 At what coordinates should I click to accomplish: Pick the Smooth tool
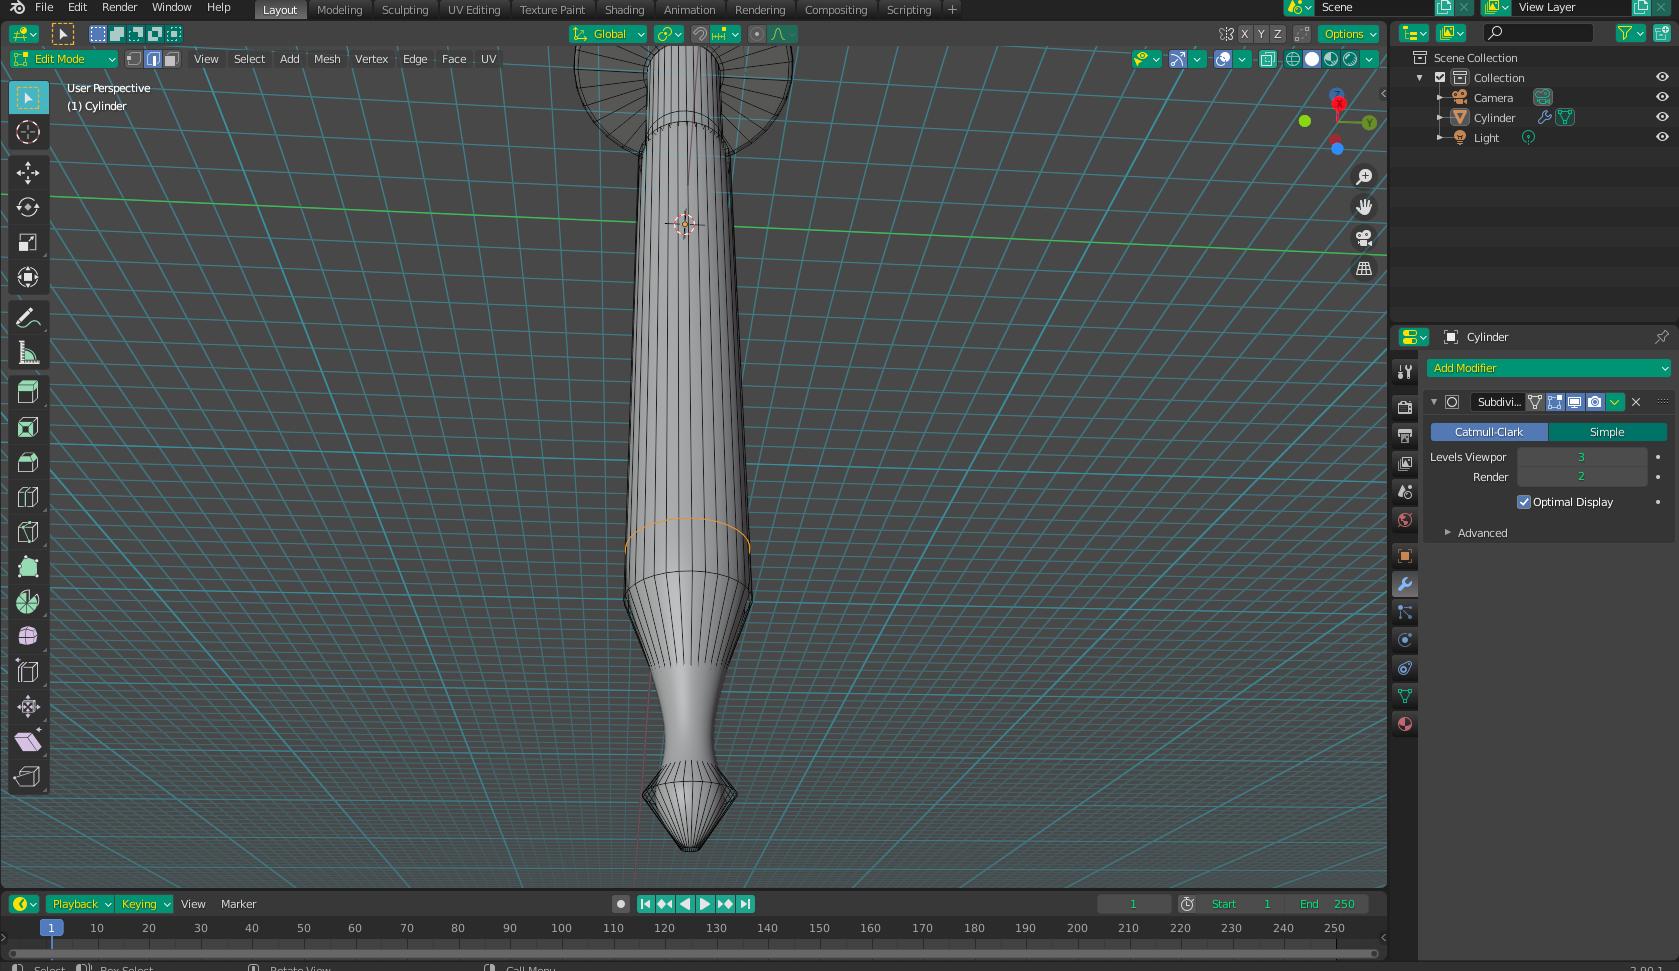pyautogui.click(x=28, y=637)
